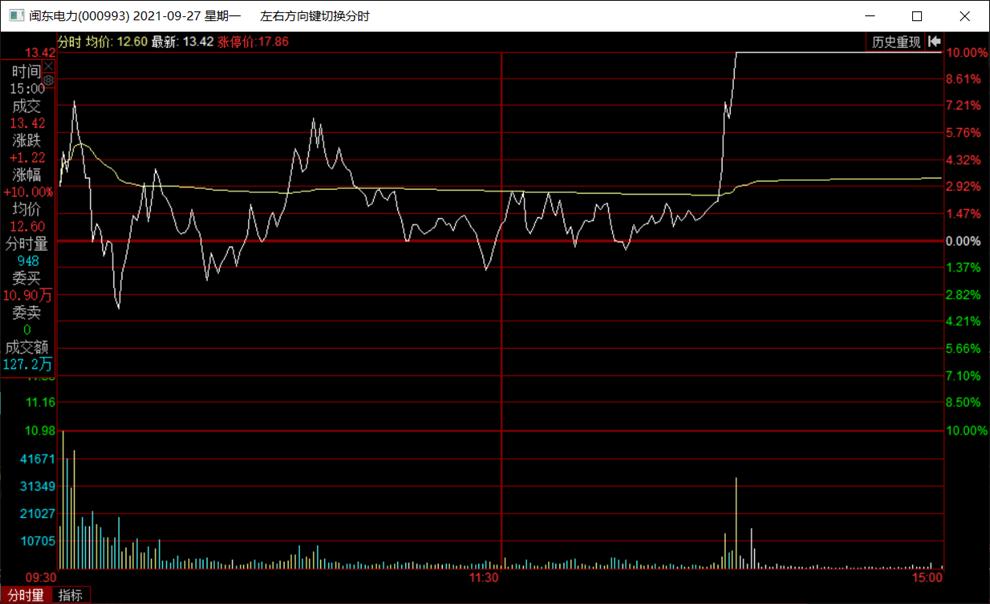Open info panel settings gear icon

pyautogui.click(x=49, y=80)
